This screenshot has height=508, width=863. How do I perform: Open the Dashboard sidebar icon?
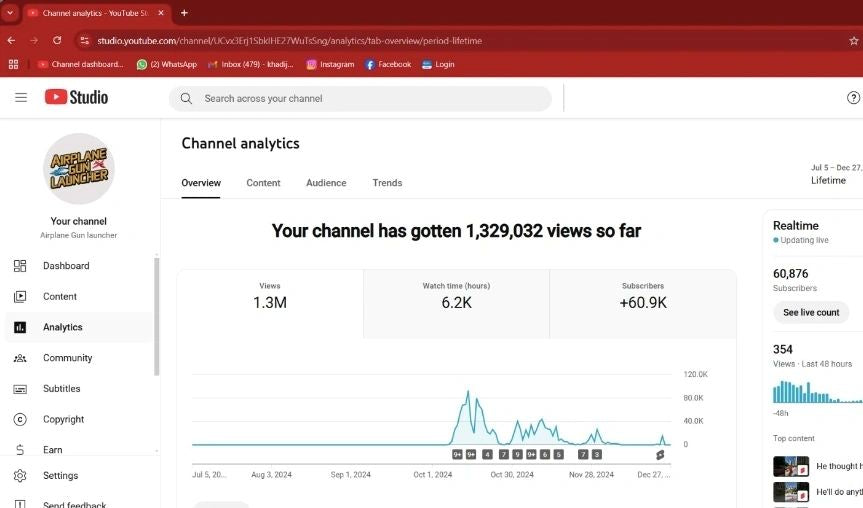pyautogui.click(x=20, y=266)
